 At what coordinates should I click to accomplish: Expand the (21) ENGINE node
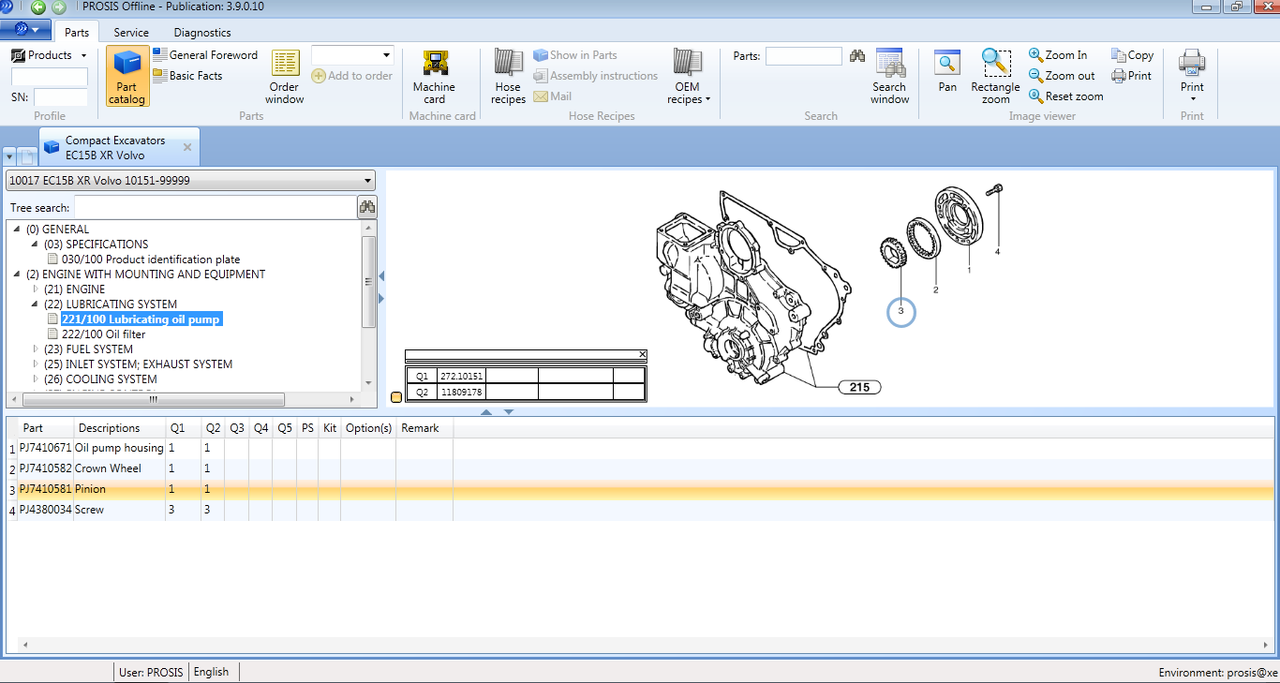pyautogui.click(x=36, y=289)
